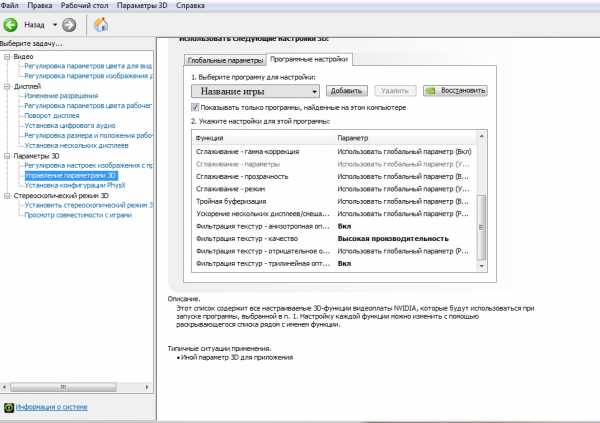Open Установка конфигурации PhysX task
The height and width of the screenshot is (423, 600).
75,185
